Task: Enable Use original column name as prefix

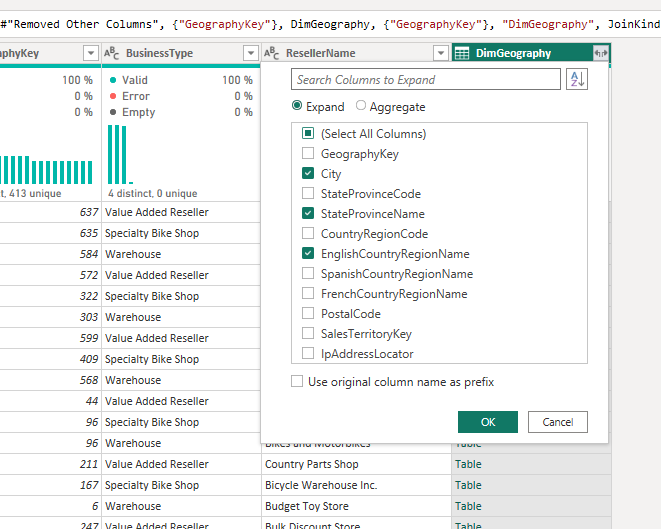Action: point(297,382)
